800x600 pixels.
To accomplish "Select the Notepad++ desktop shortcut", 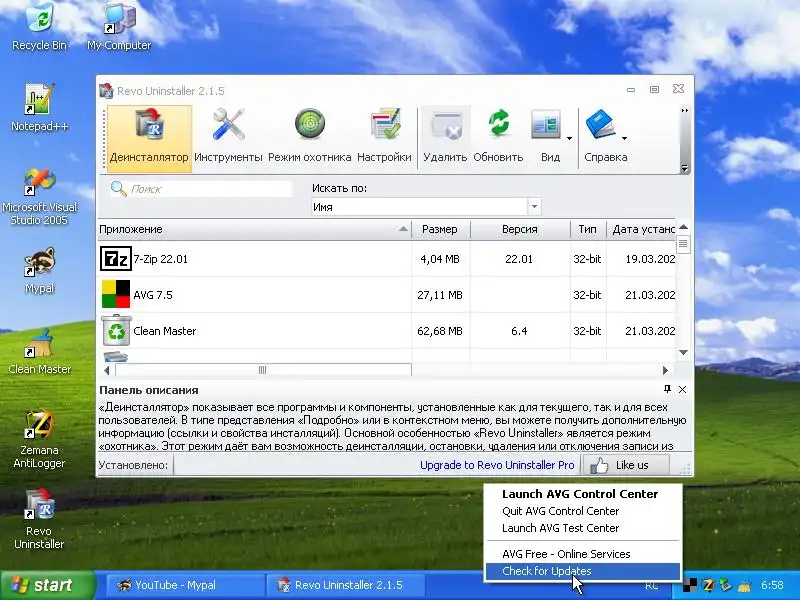I will tap(39, 108).
